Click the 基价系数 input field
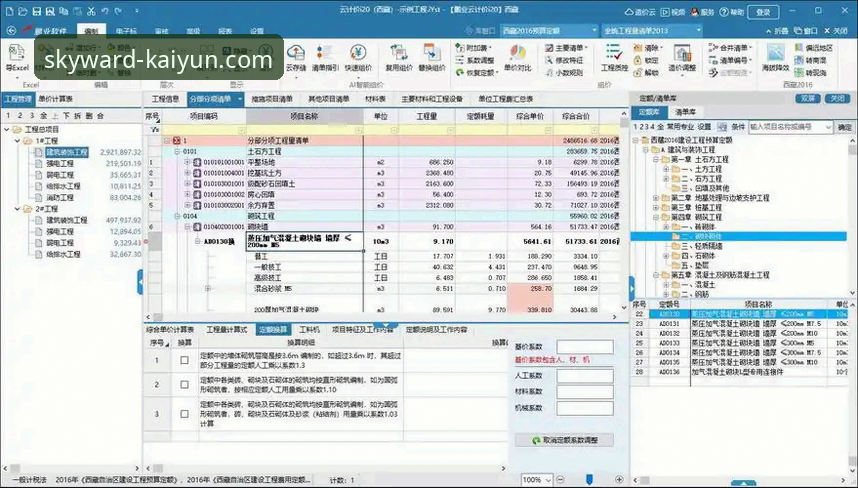The image size is (858, 488). (x=585, y=347)
